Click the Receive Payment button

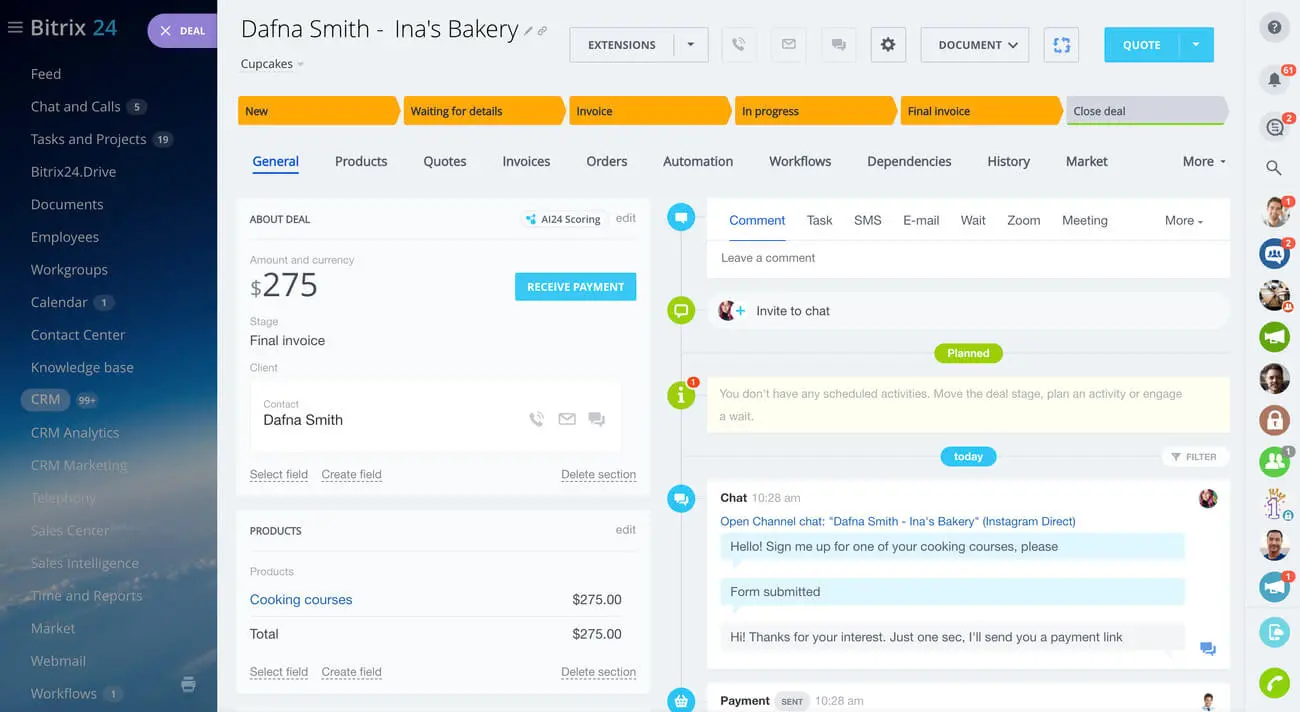click(575, 287)
